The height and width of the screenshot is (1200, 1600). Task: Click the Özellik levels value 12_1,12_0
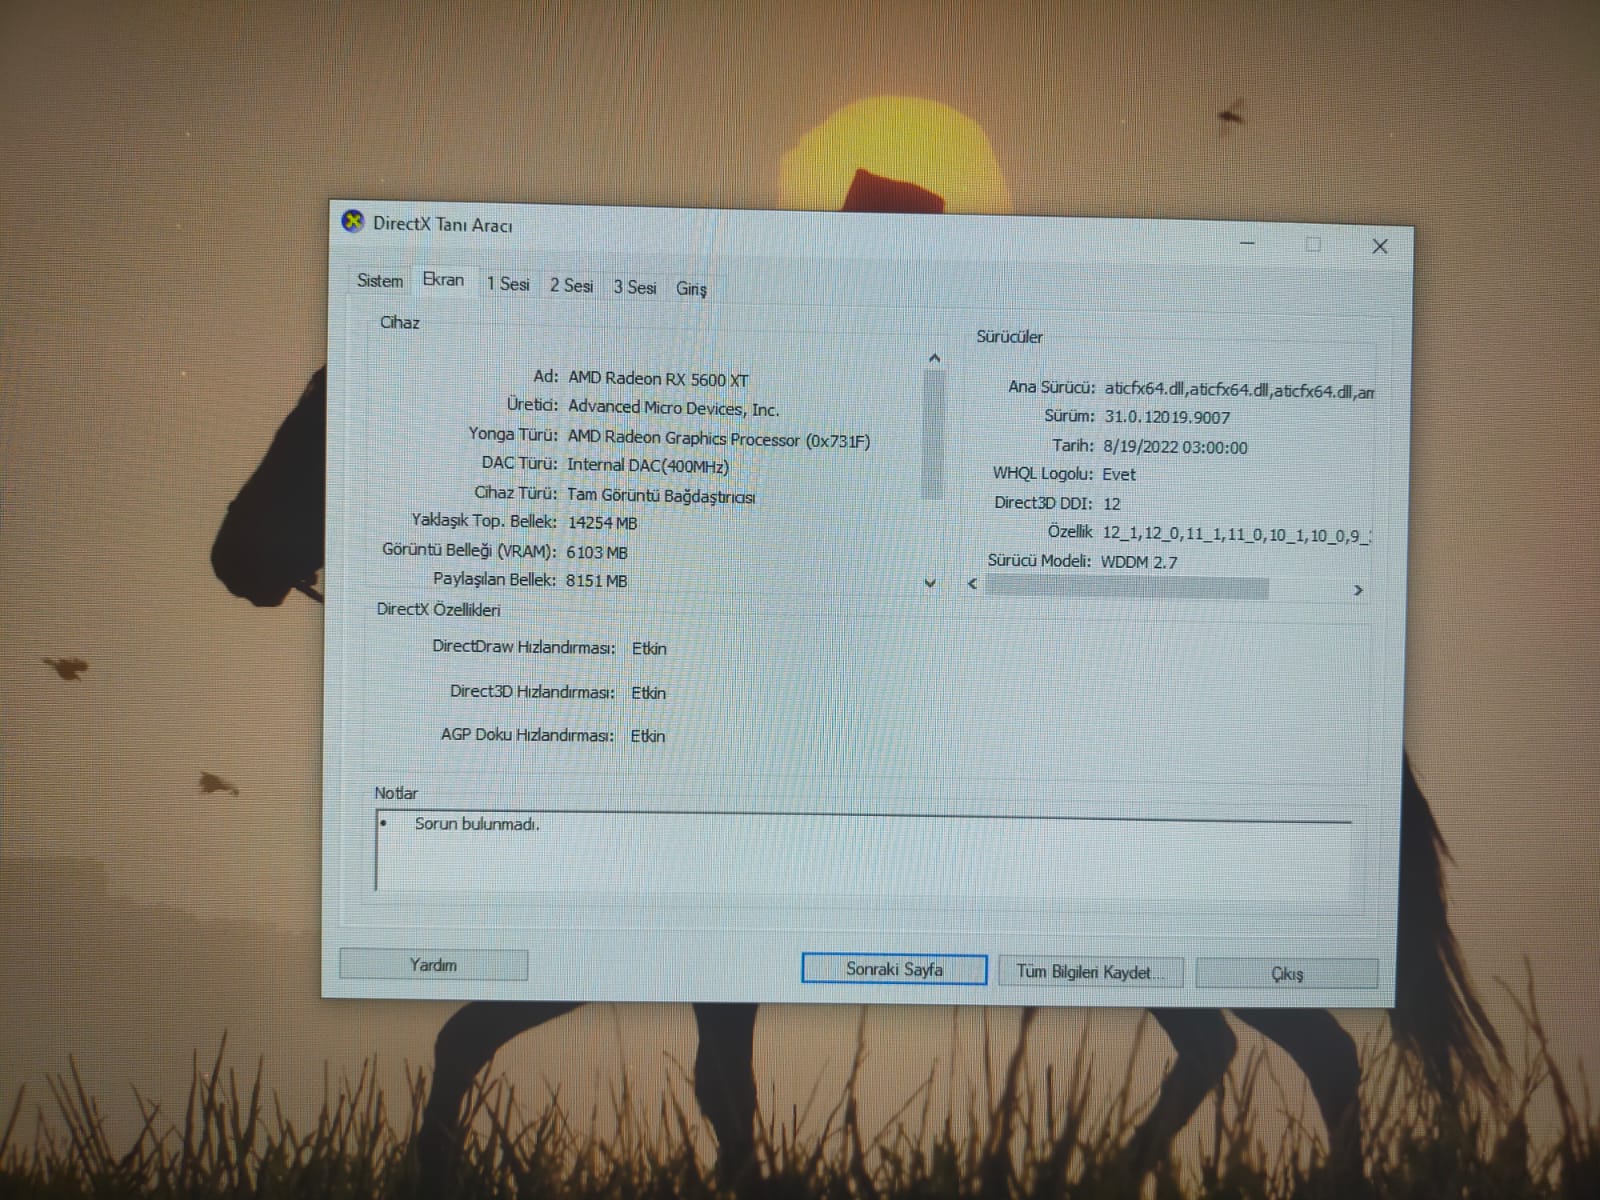pos(1236,535)
